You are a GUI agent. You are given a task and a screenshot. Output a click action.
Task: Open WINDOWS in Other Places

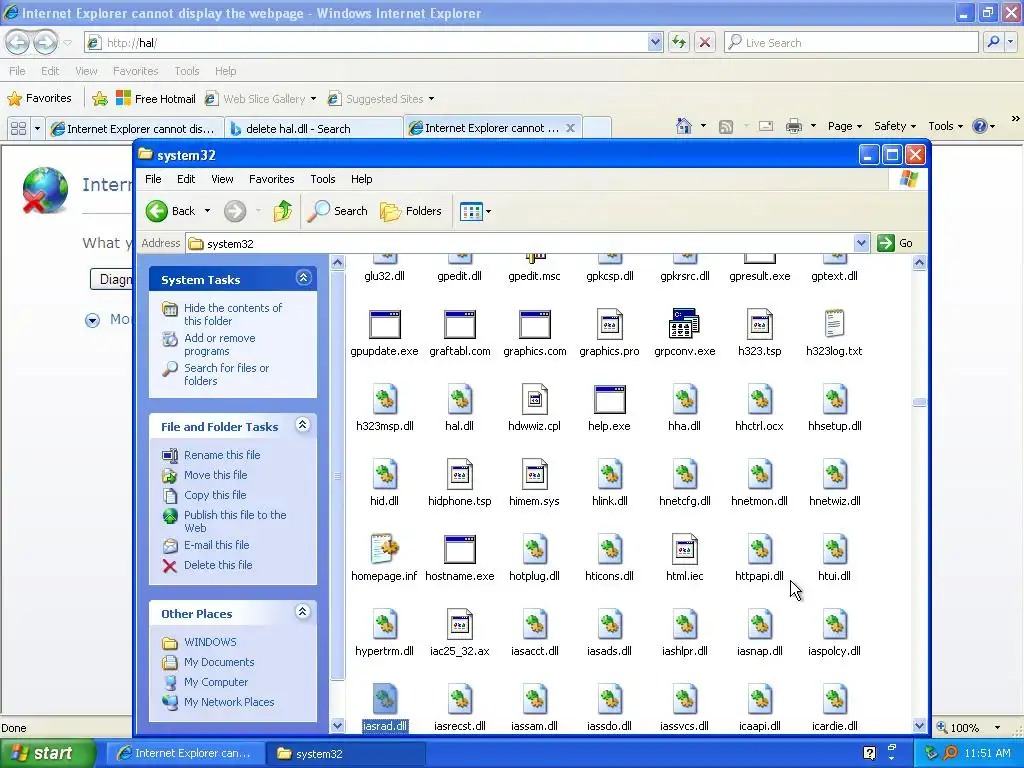[210, 642]
